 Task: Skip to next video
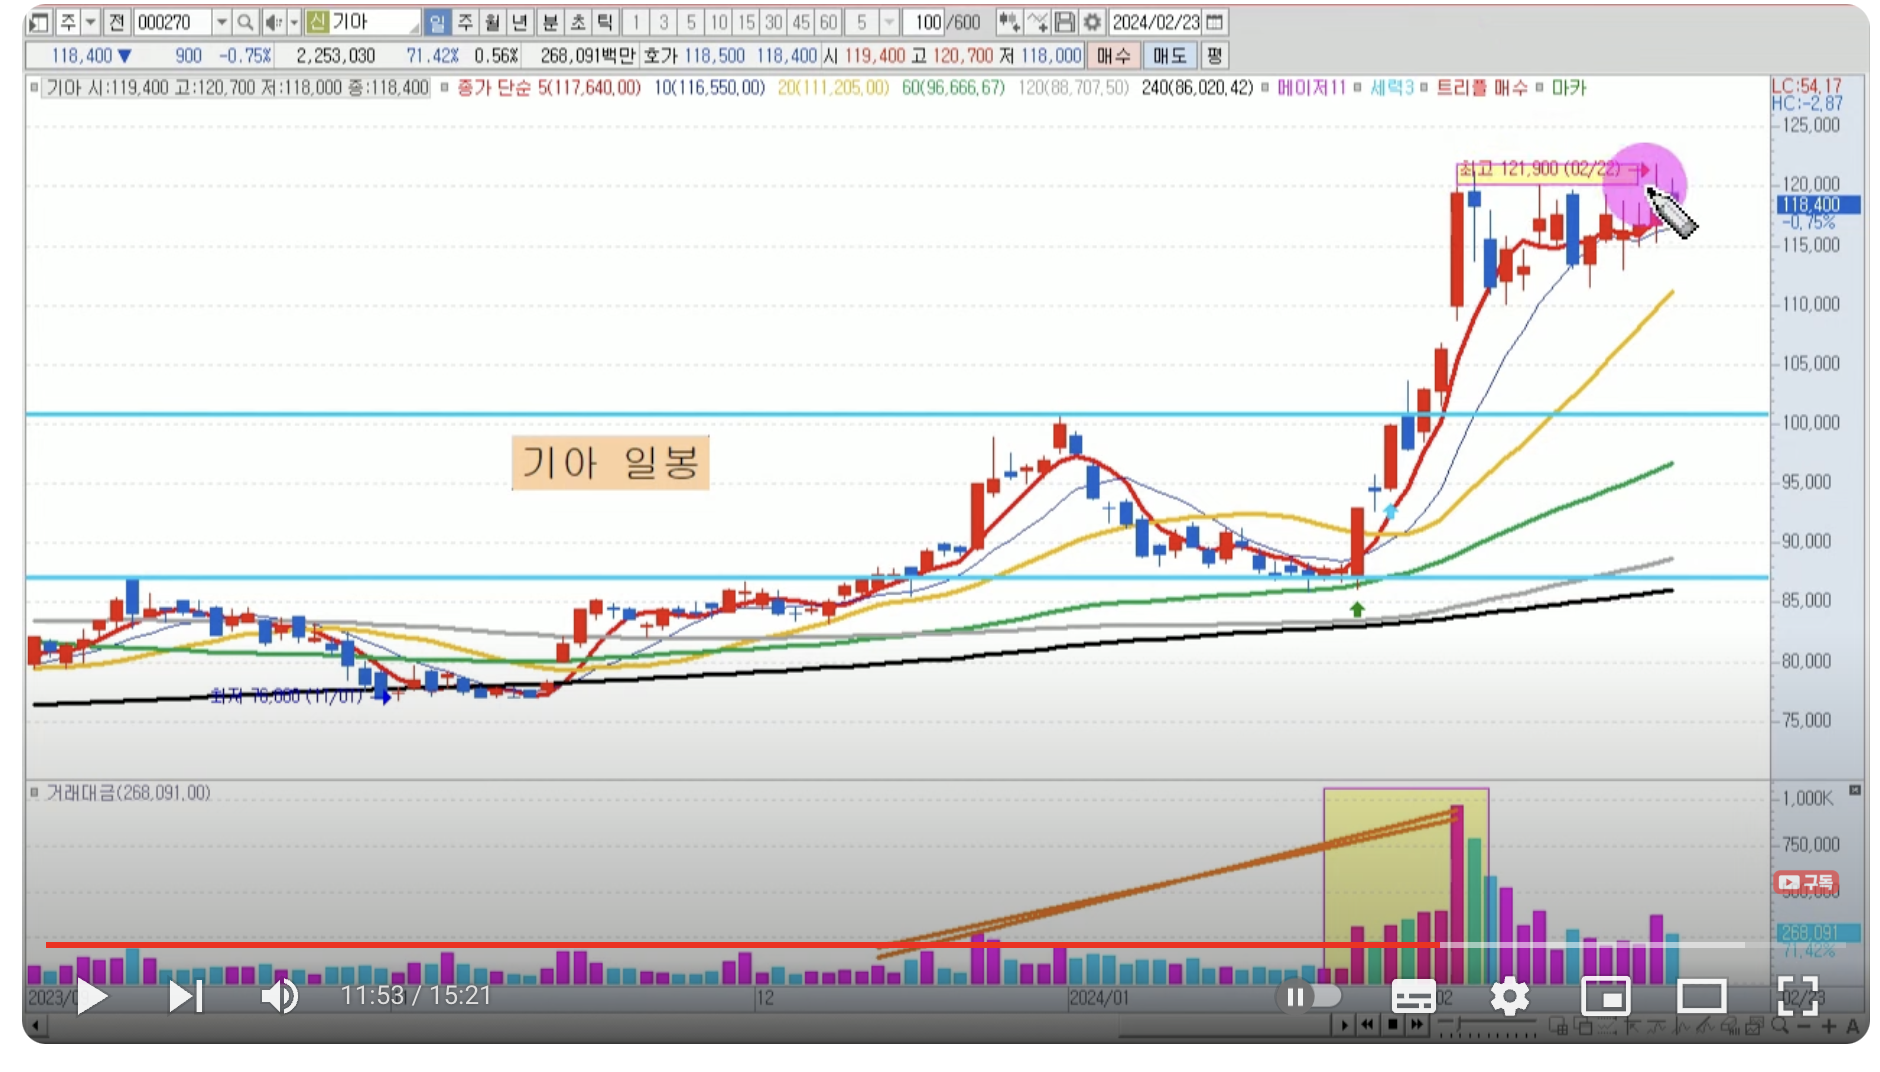[x=186, y=996]
